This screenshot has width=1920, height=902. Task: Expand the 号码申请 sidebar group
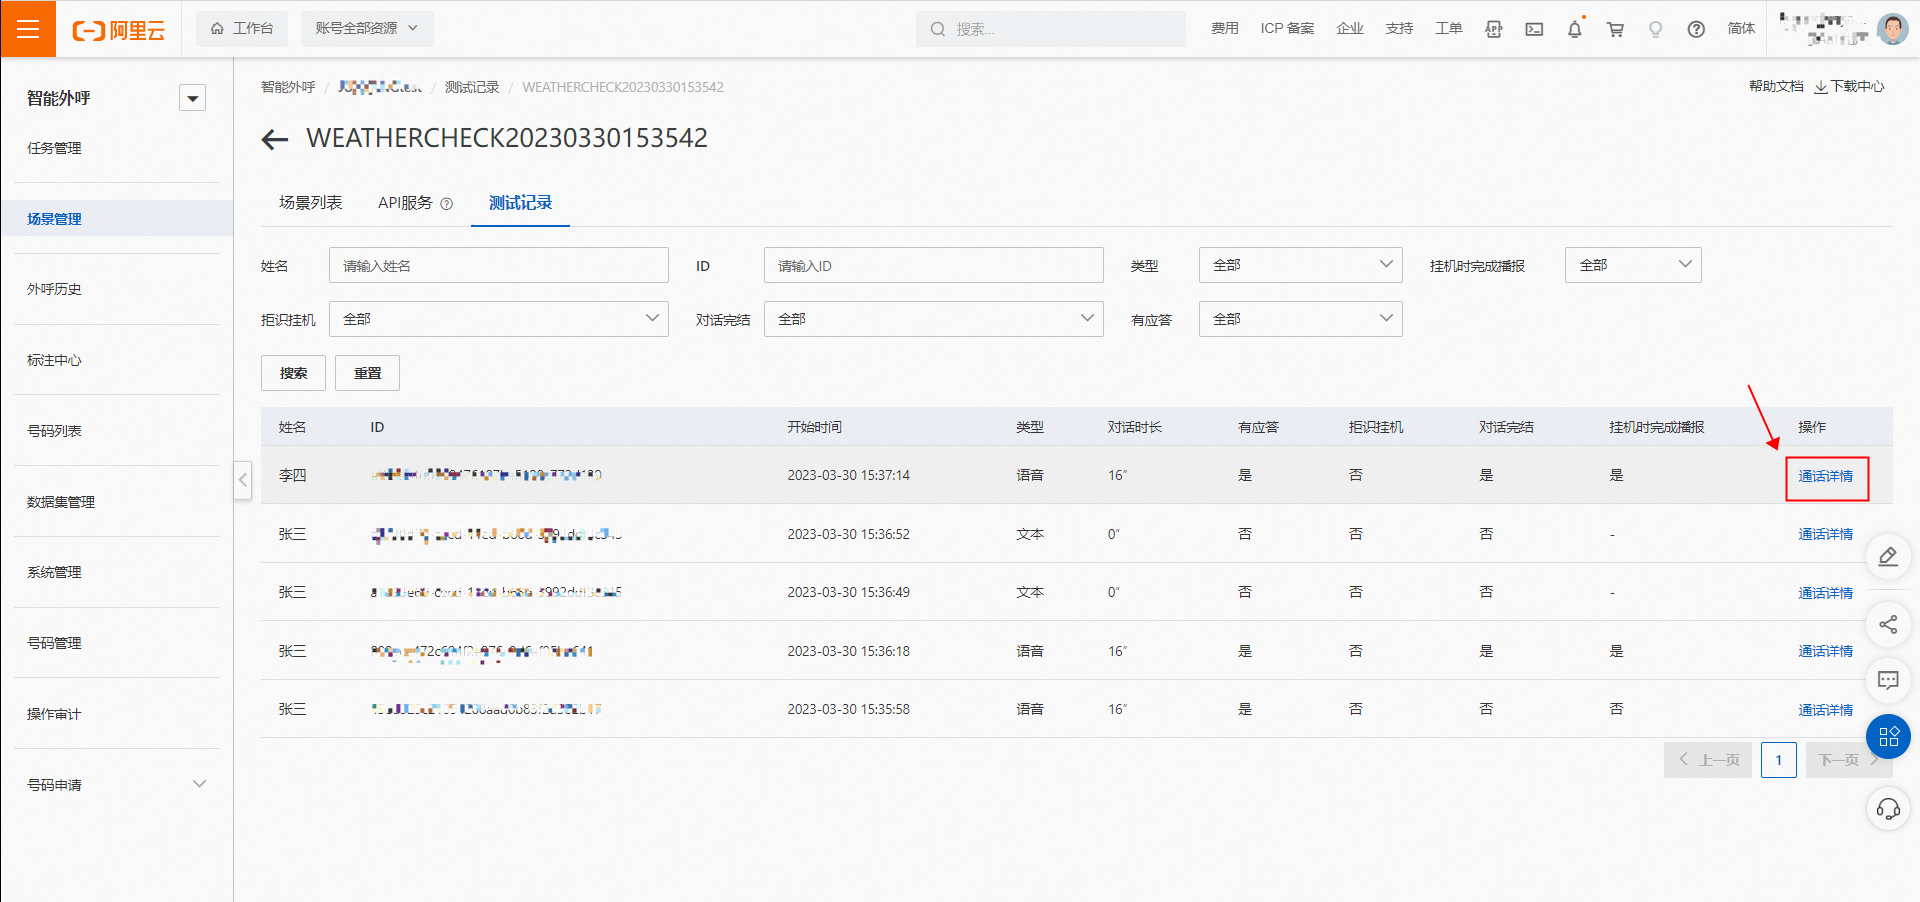[117, 784]
